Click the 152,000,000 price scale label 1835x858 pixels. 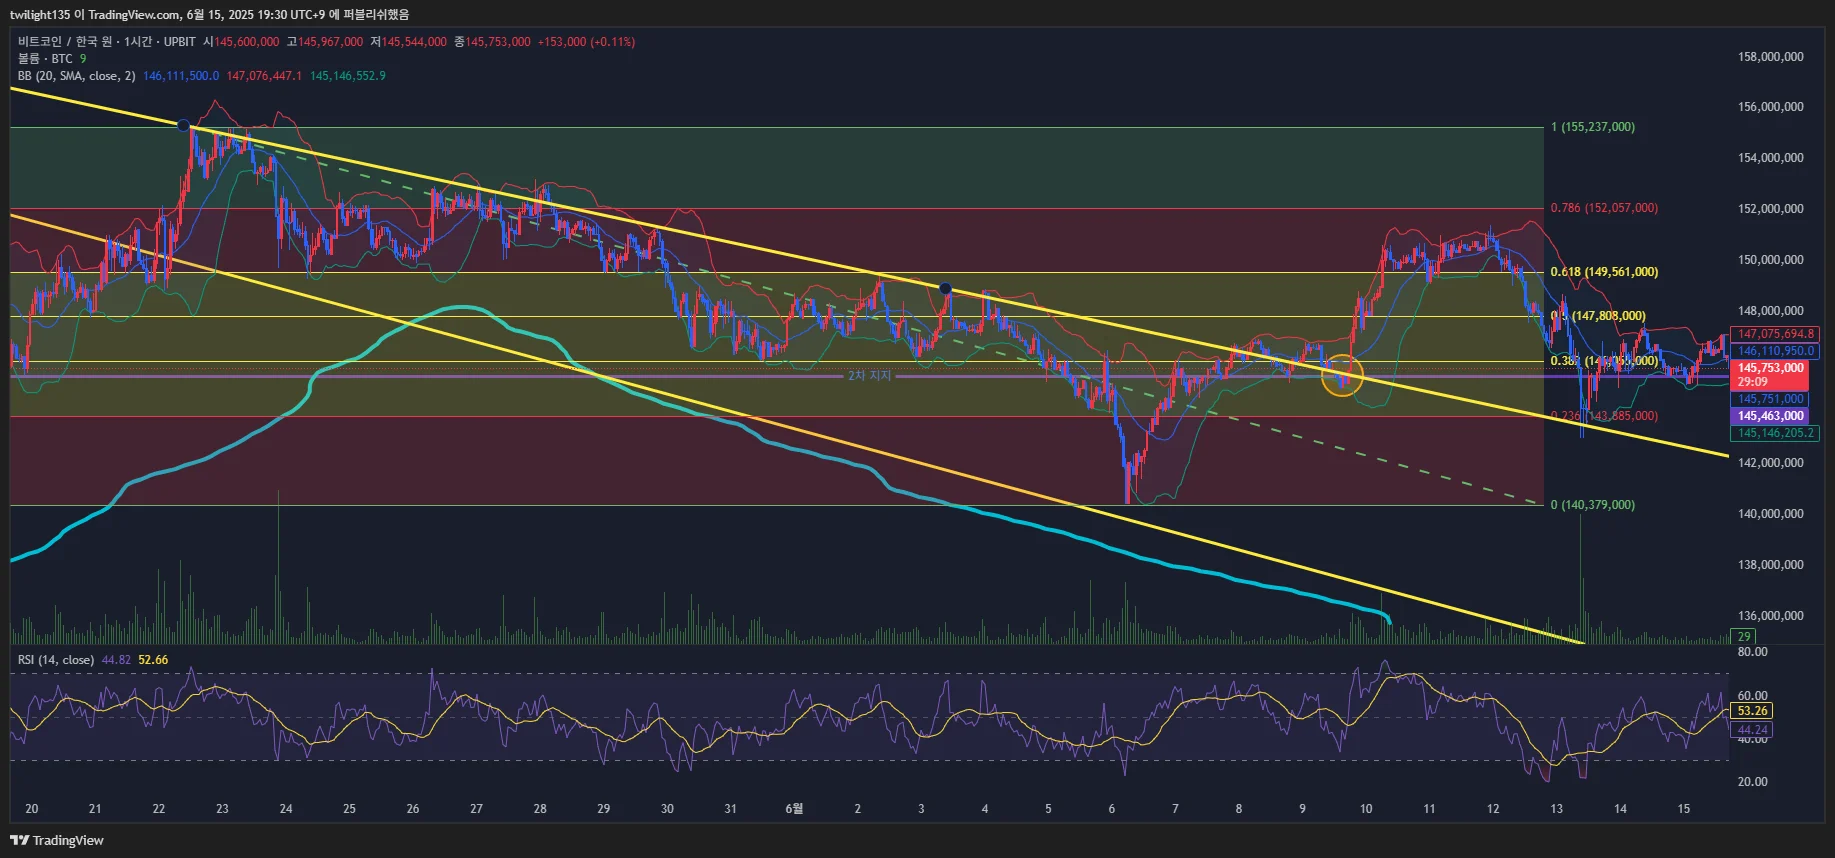pos(1771,209)
